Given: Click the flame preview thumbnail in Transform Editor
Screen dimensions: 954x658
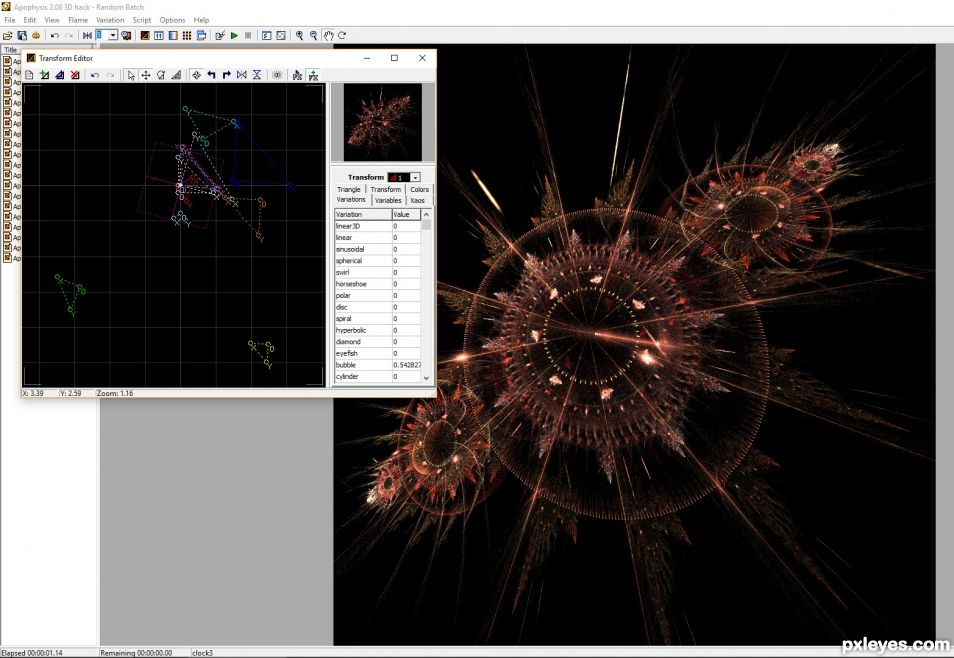Looking at the screenshot, I should pos(383,122).
